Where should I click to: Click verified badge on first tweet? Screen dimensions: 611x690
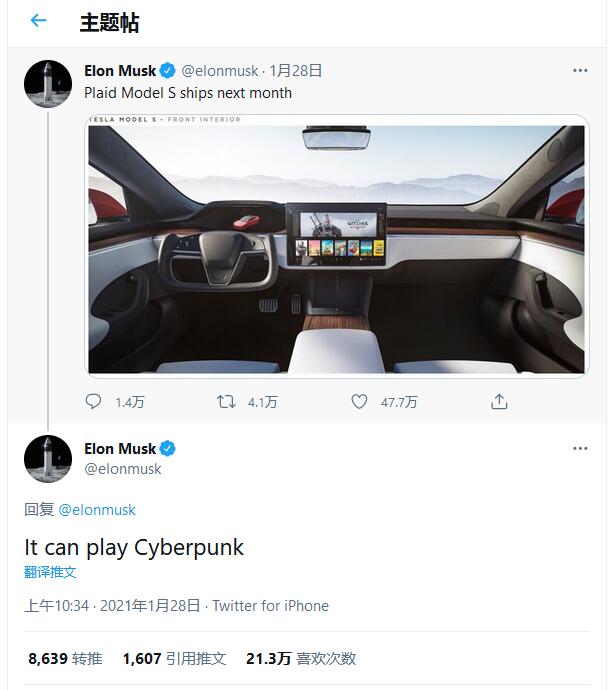(x=169, y=71)
